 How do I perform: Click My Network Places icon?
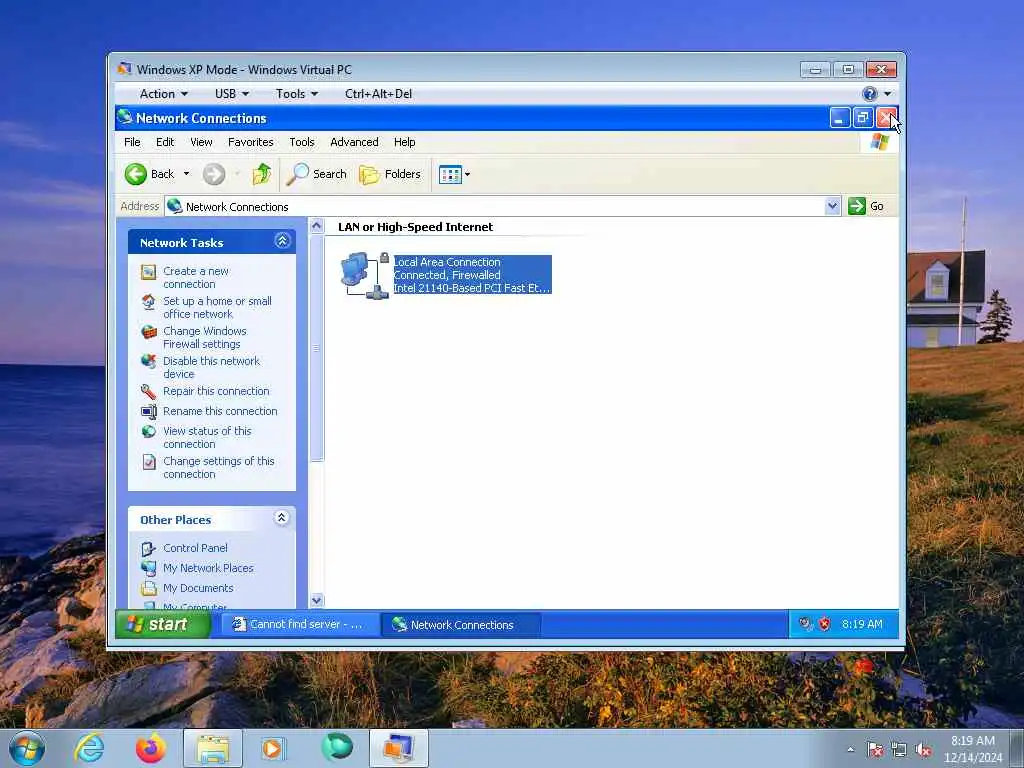pyautogui.click(x=149, y=568)
